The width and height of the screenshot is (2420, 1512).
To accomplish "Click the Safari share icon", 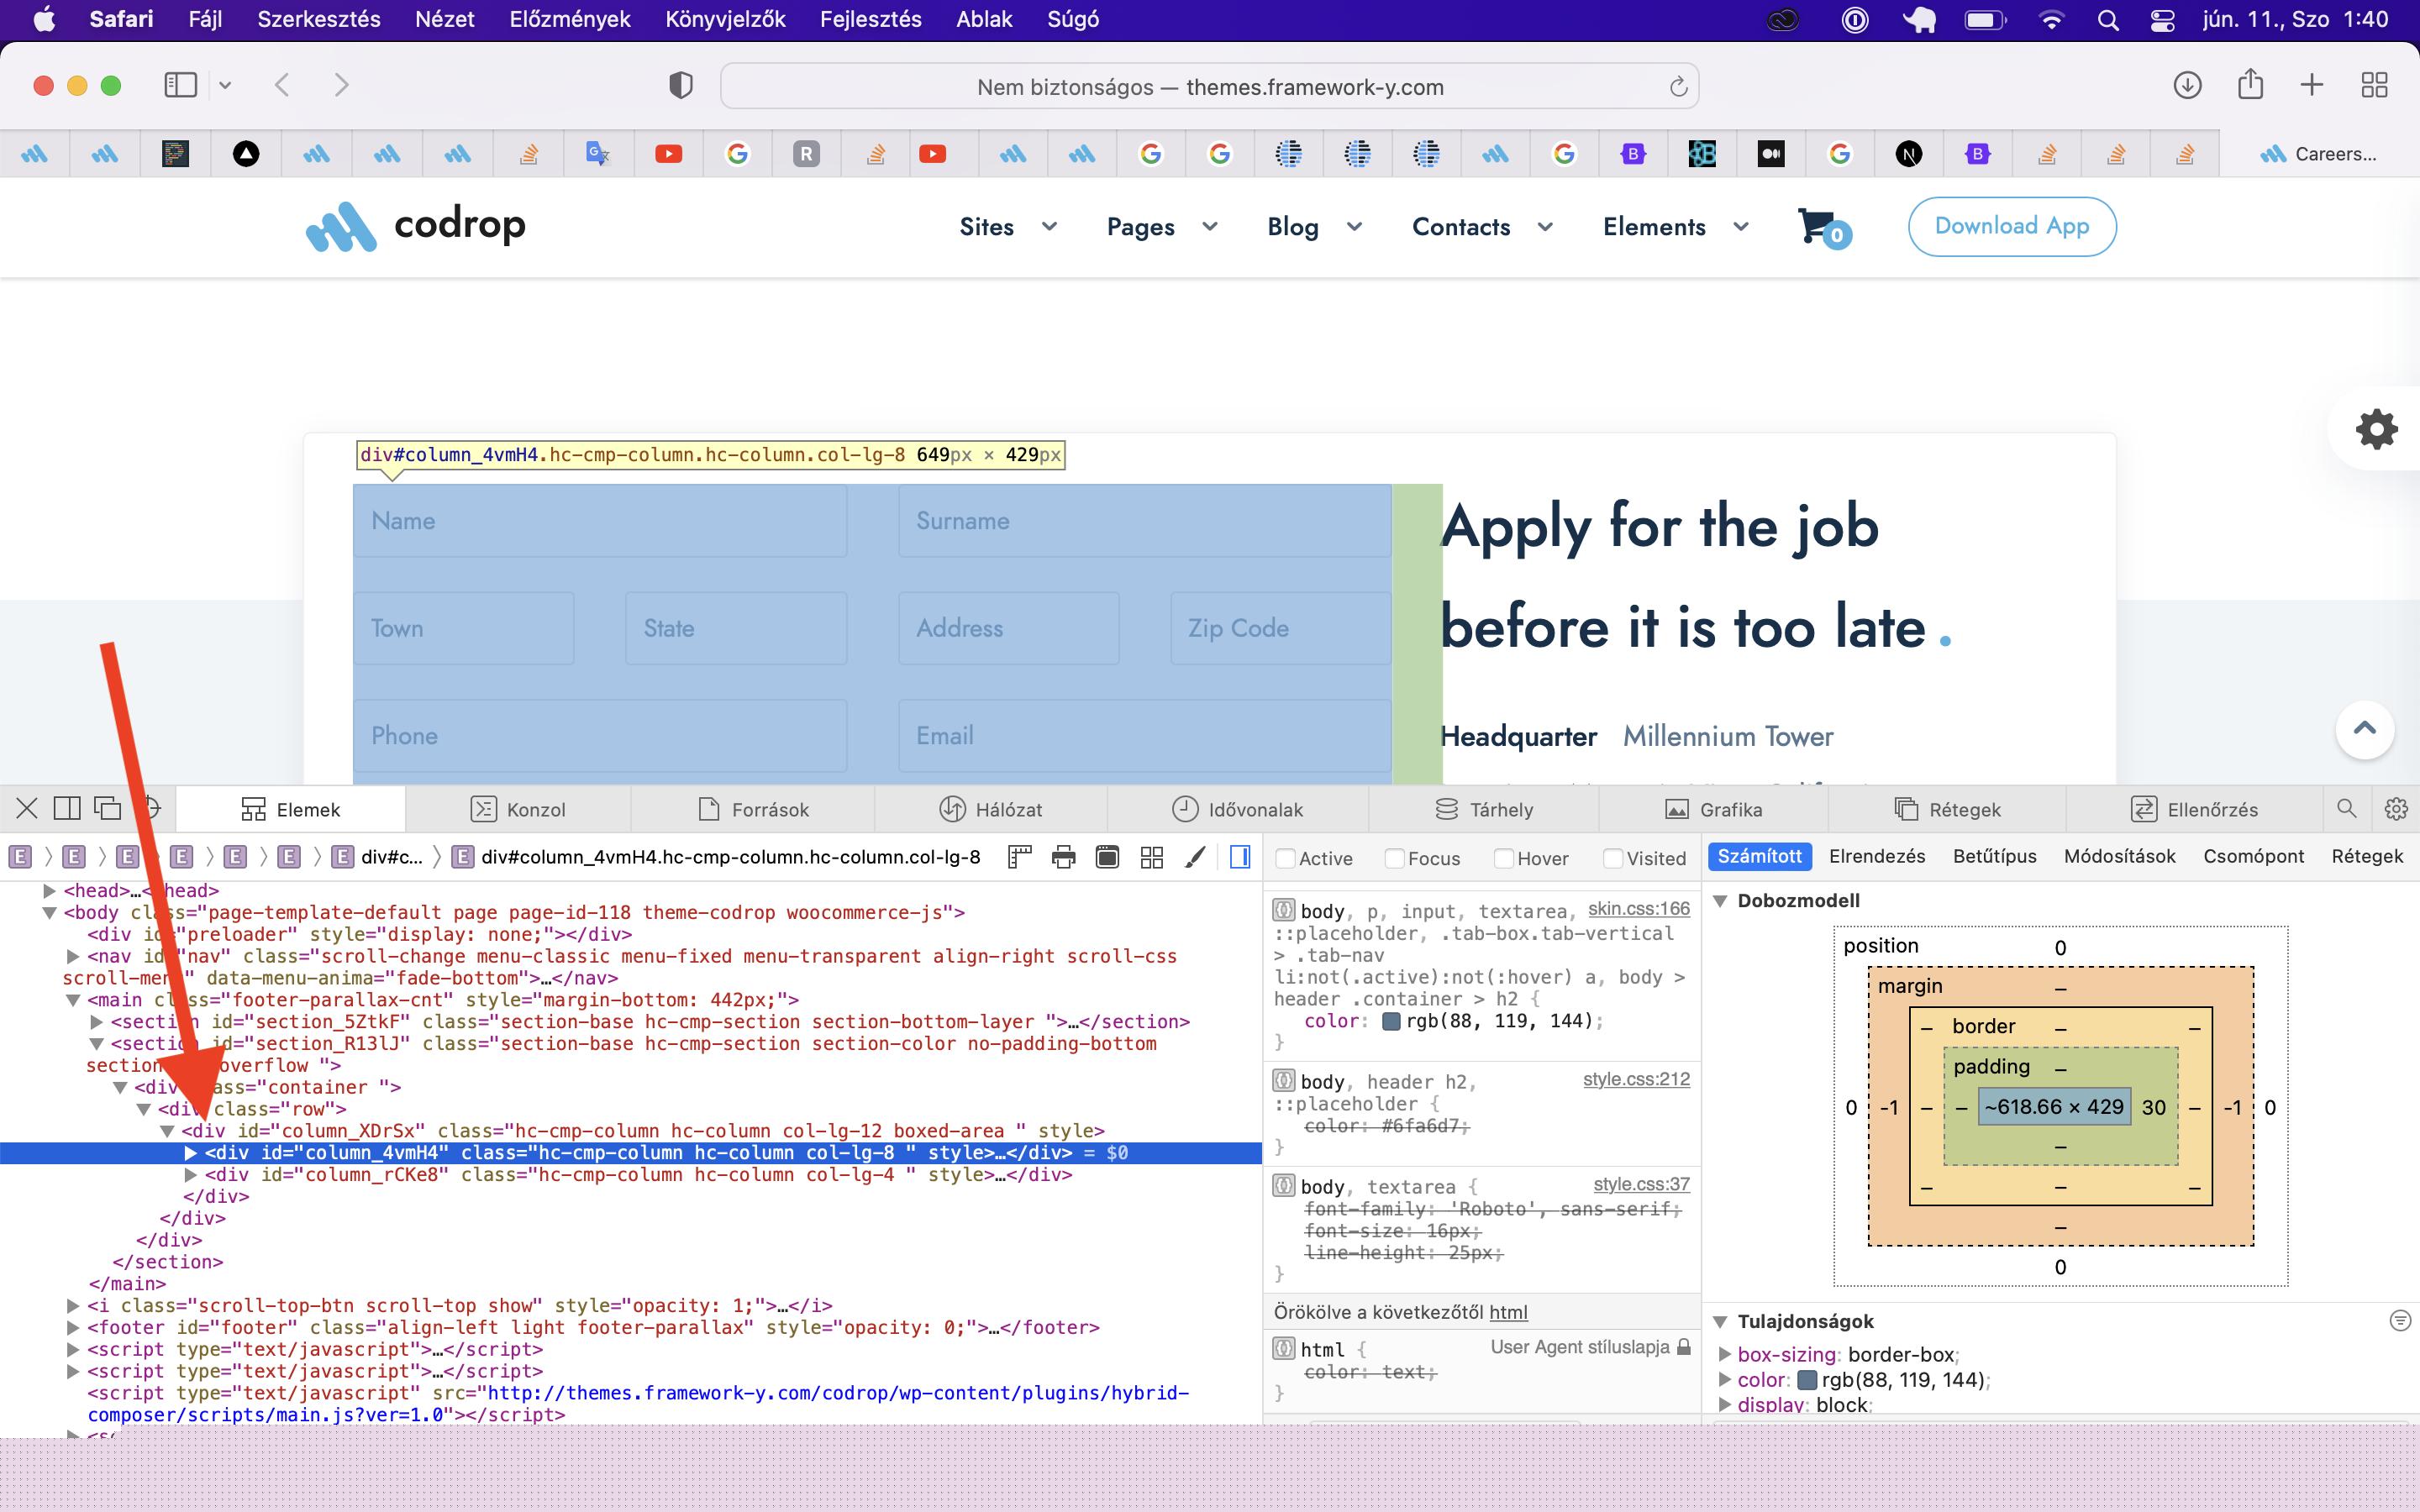I will click(2250, 83).
